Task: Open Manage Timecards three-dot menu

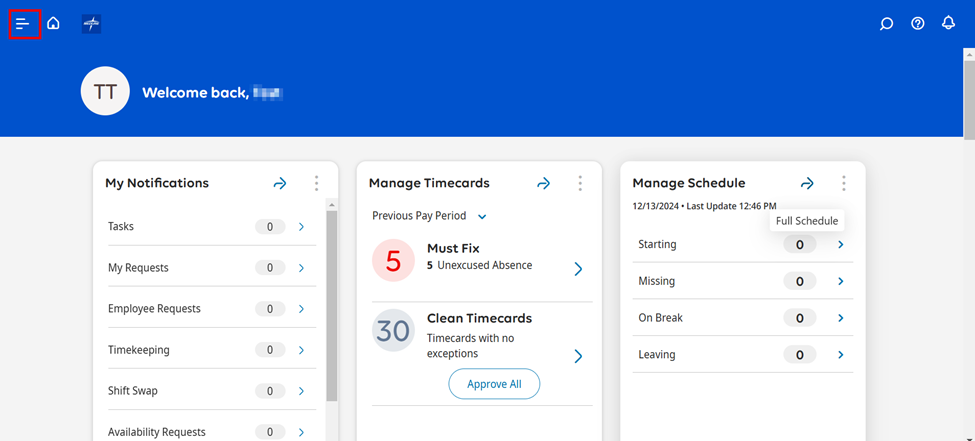Action: pyautogui.click(x=580, y=183)
